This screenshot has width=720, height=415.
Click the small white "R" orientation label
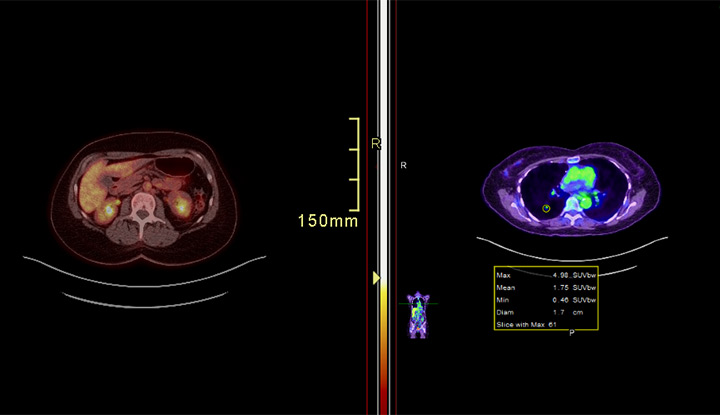[403, 165]
